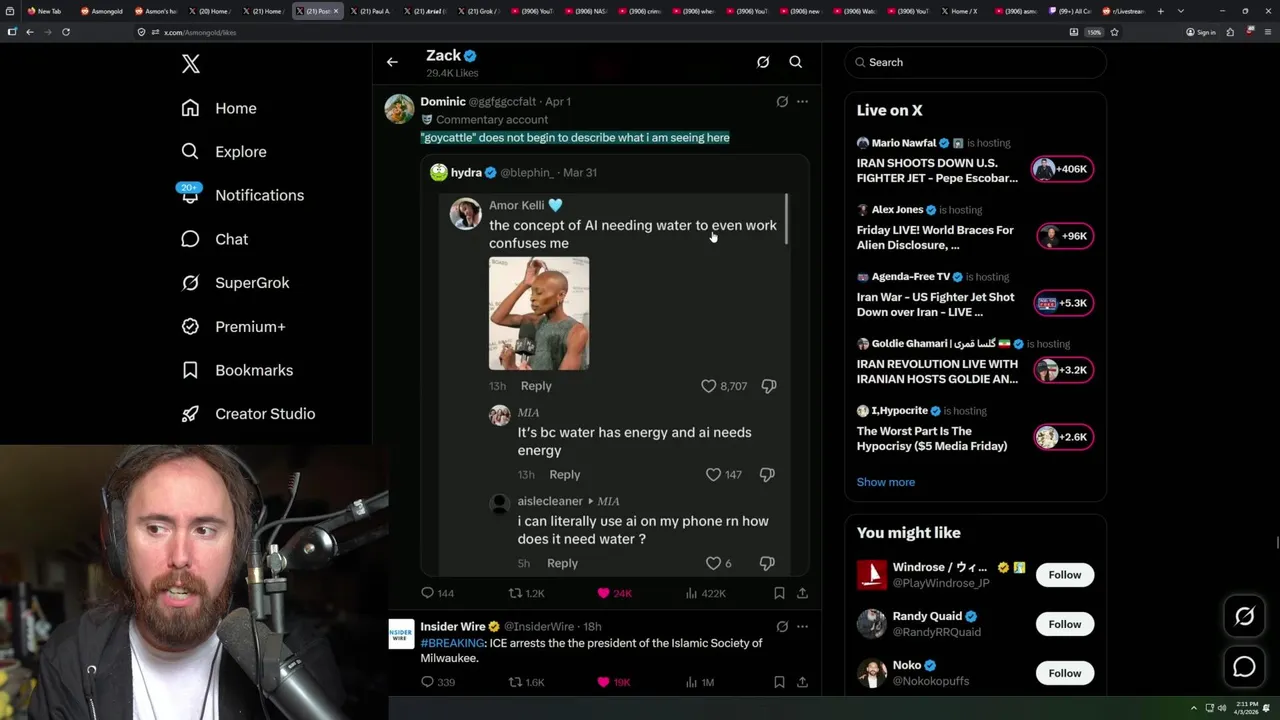This screenshot has height=720, width=1280.
Task: View analytics showing 422K views
Action: point(705,593)
